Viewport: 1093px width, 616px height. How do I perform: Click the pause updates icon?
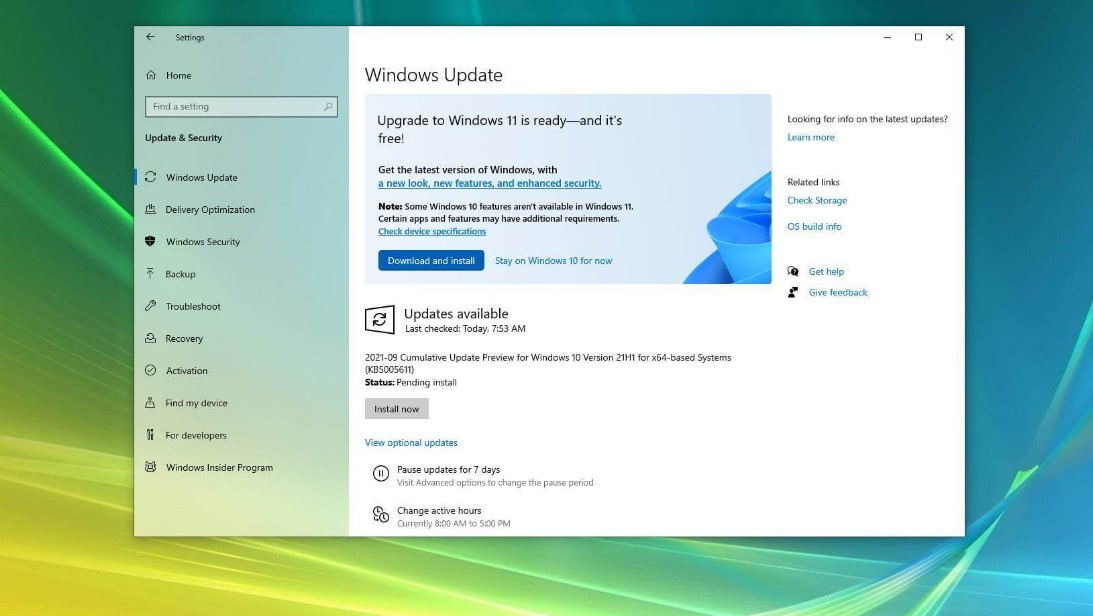pyautogui.click(x=381, y=474)
